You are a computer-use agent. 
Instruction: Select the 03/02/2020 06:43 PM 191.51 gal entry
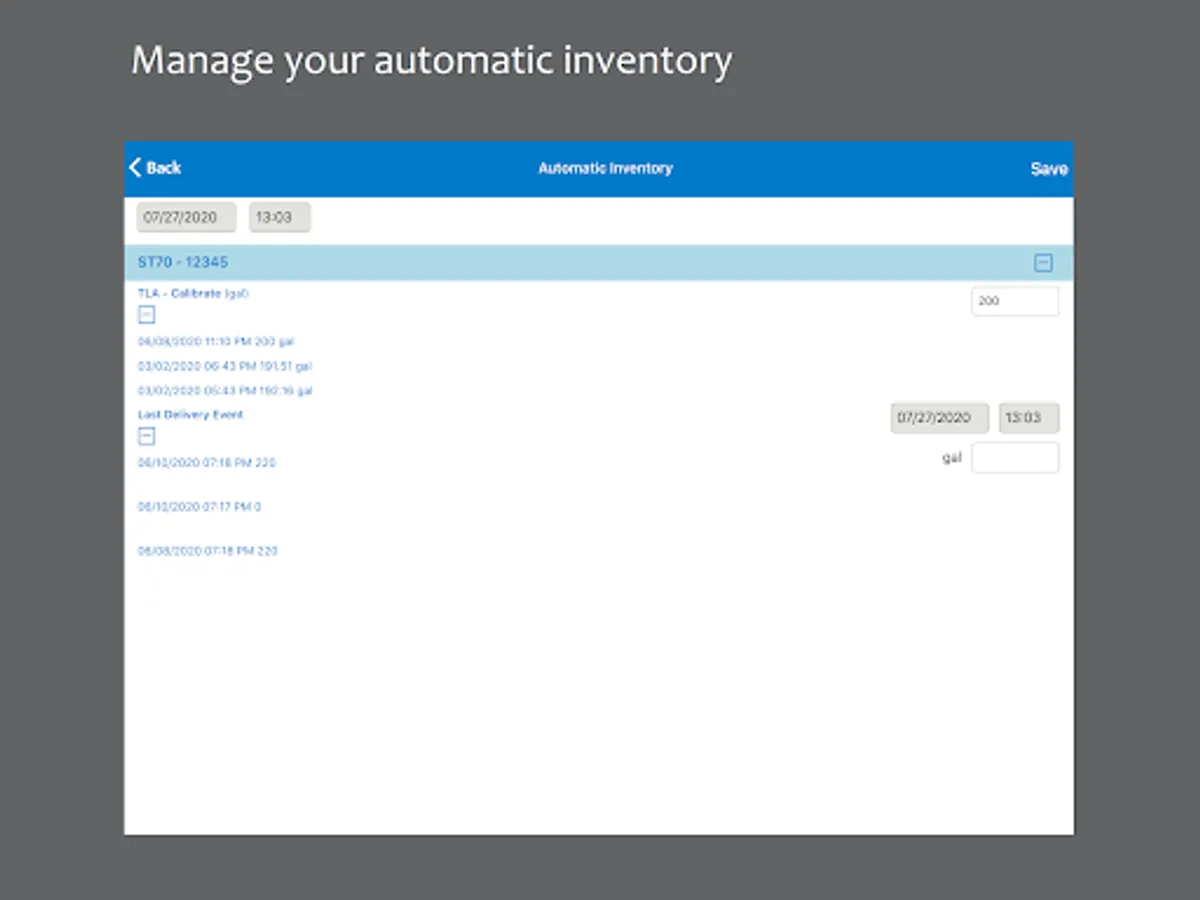[224, 366]
